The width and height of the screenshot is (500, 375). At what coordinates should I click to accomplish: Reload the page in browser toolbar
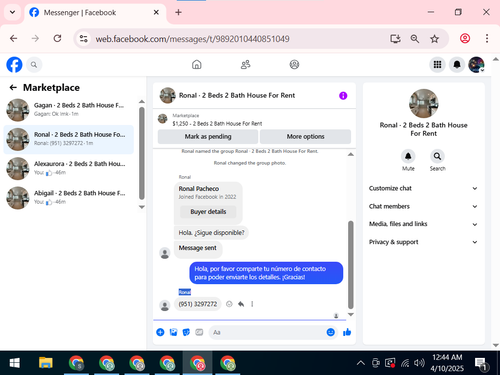point(57,39)
